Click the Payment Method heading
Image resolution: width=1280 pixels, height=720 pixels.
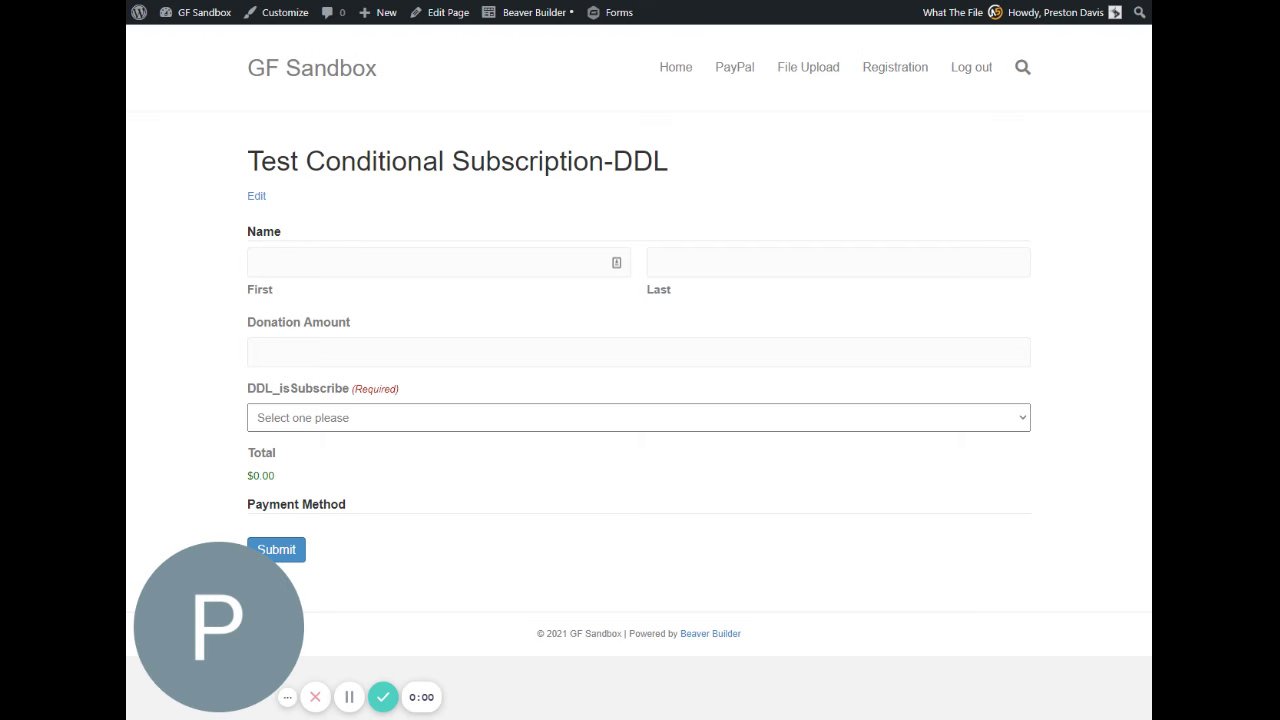pos(296,504)
